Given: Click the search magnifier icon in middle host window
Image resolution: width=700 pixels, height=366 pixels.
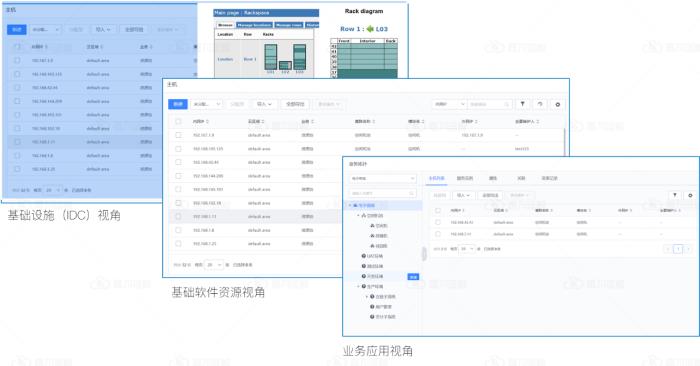Looking at the screenshot, I should (507, 104).
